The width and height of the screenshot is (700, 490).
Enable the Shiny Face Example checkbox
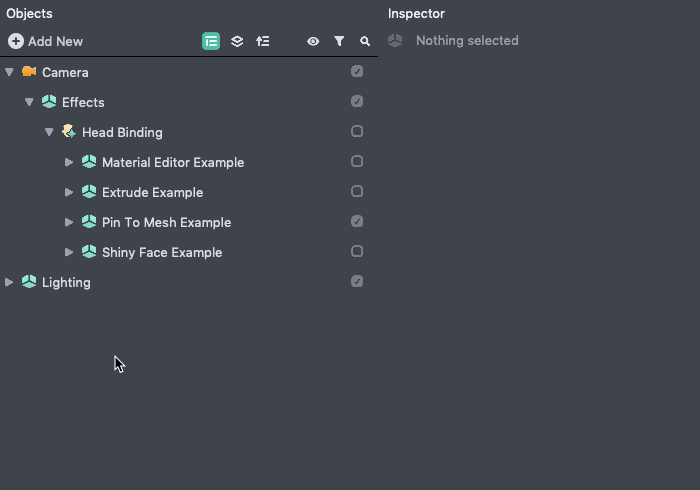click(357, 251)
